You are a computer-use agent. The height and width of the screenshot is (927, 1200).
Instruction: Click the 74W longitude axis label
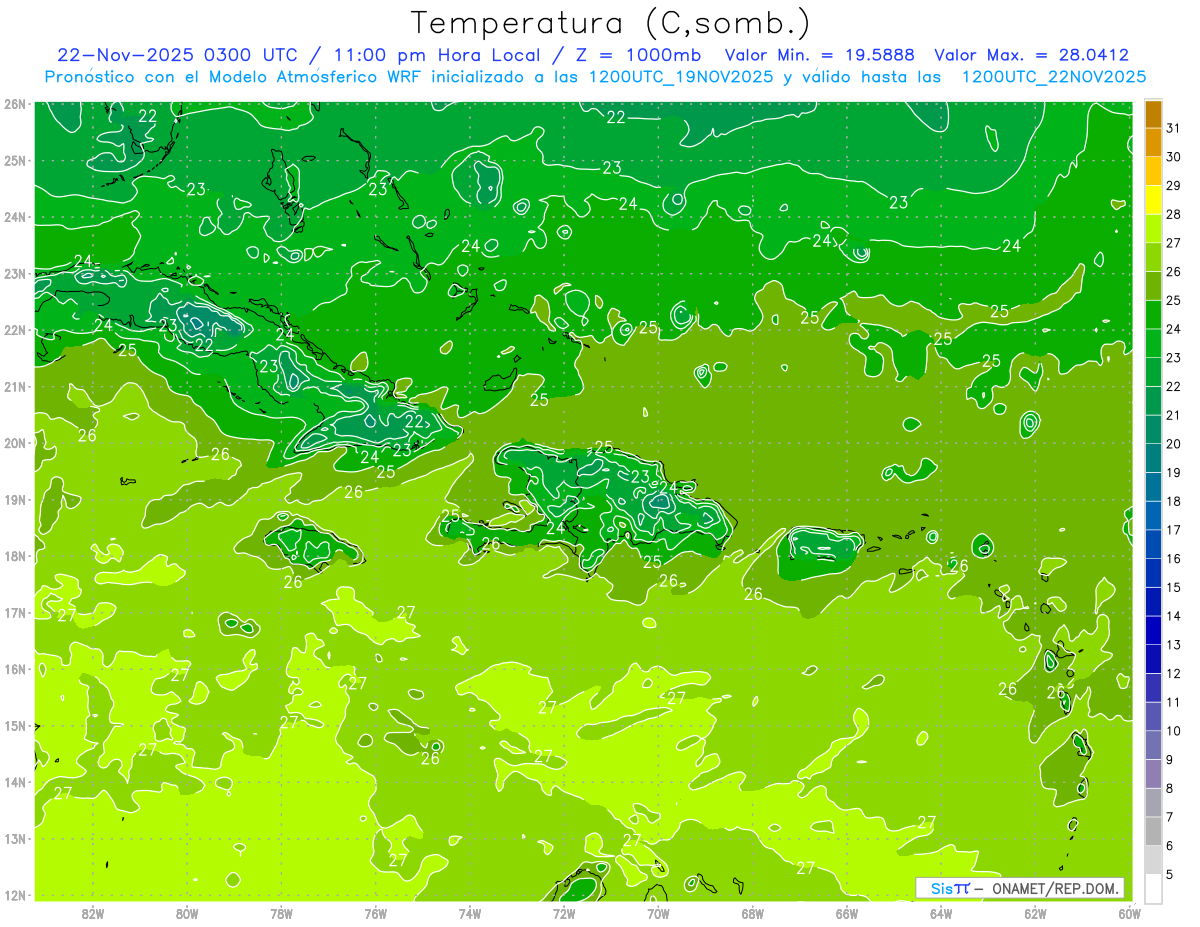coord(469,913)
